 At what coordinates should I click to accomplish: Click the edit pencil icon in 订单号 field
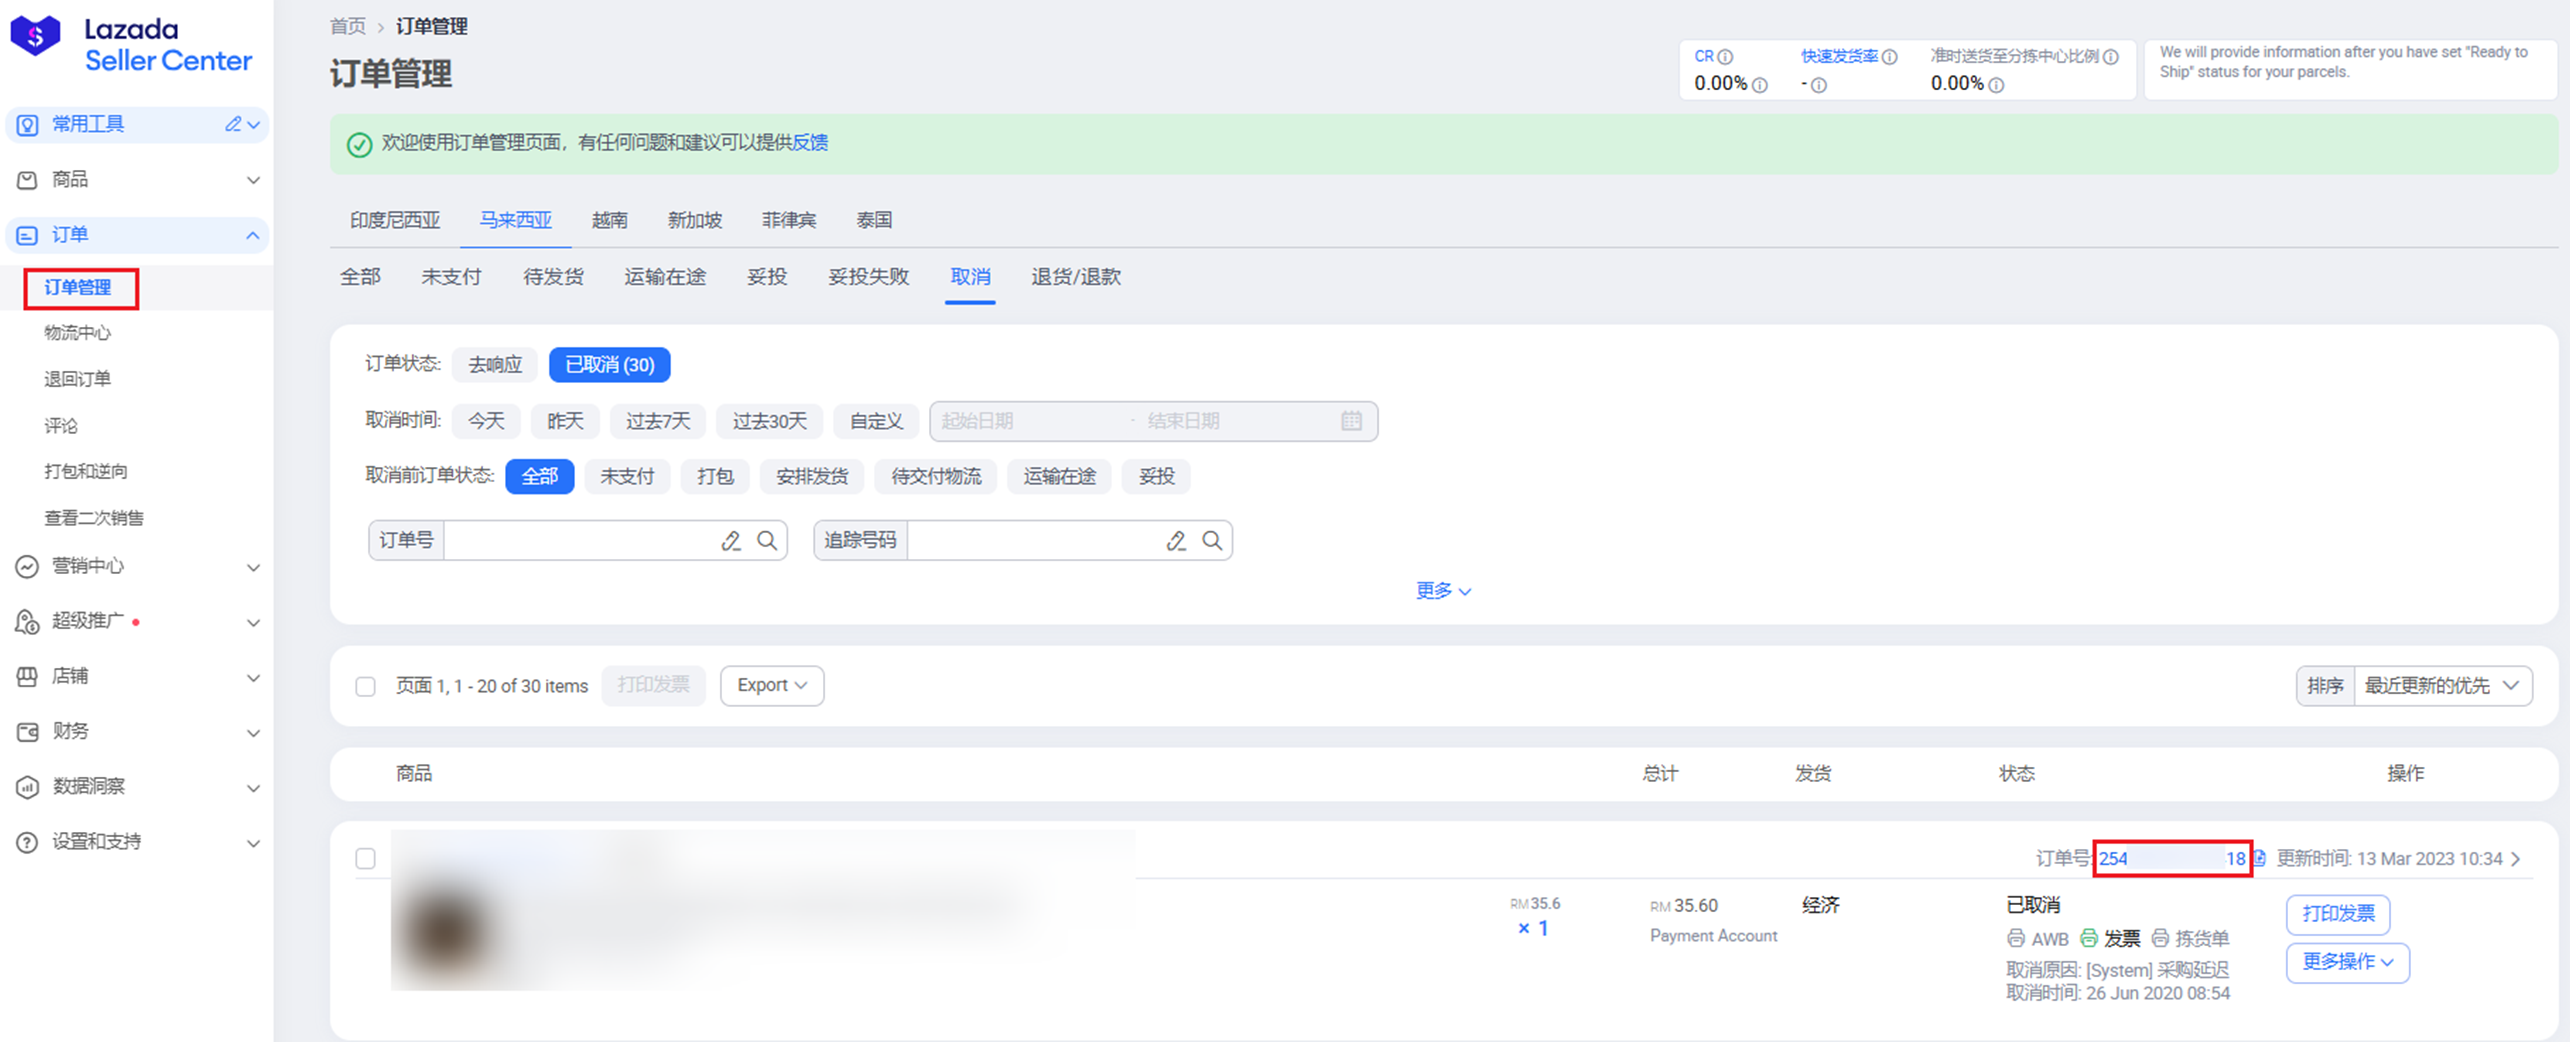(731, 541)
